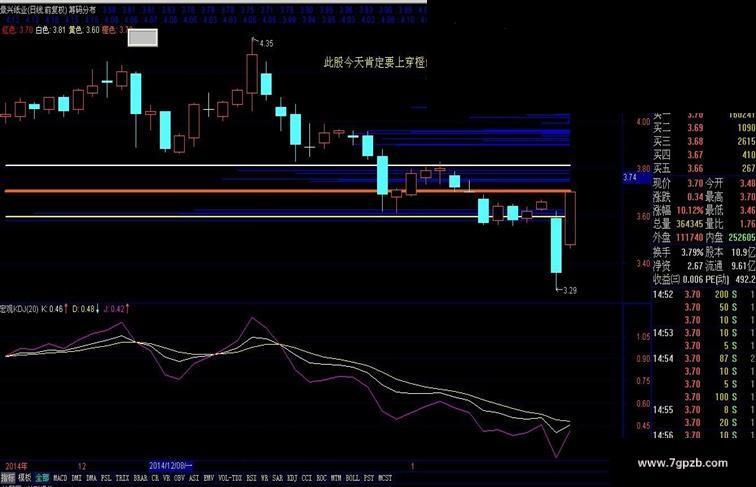Click the 2014年 year label on timeline

(16, 466)
